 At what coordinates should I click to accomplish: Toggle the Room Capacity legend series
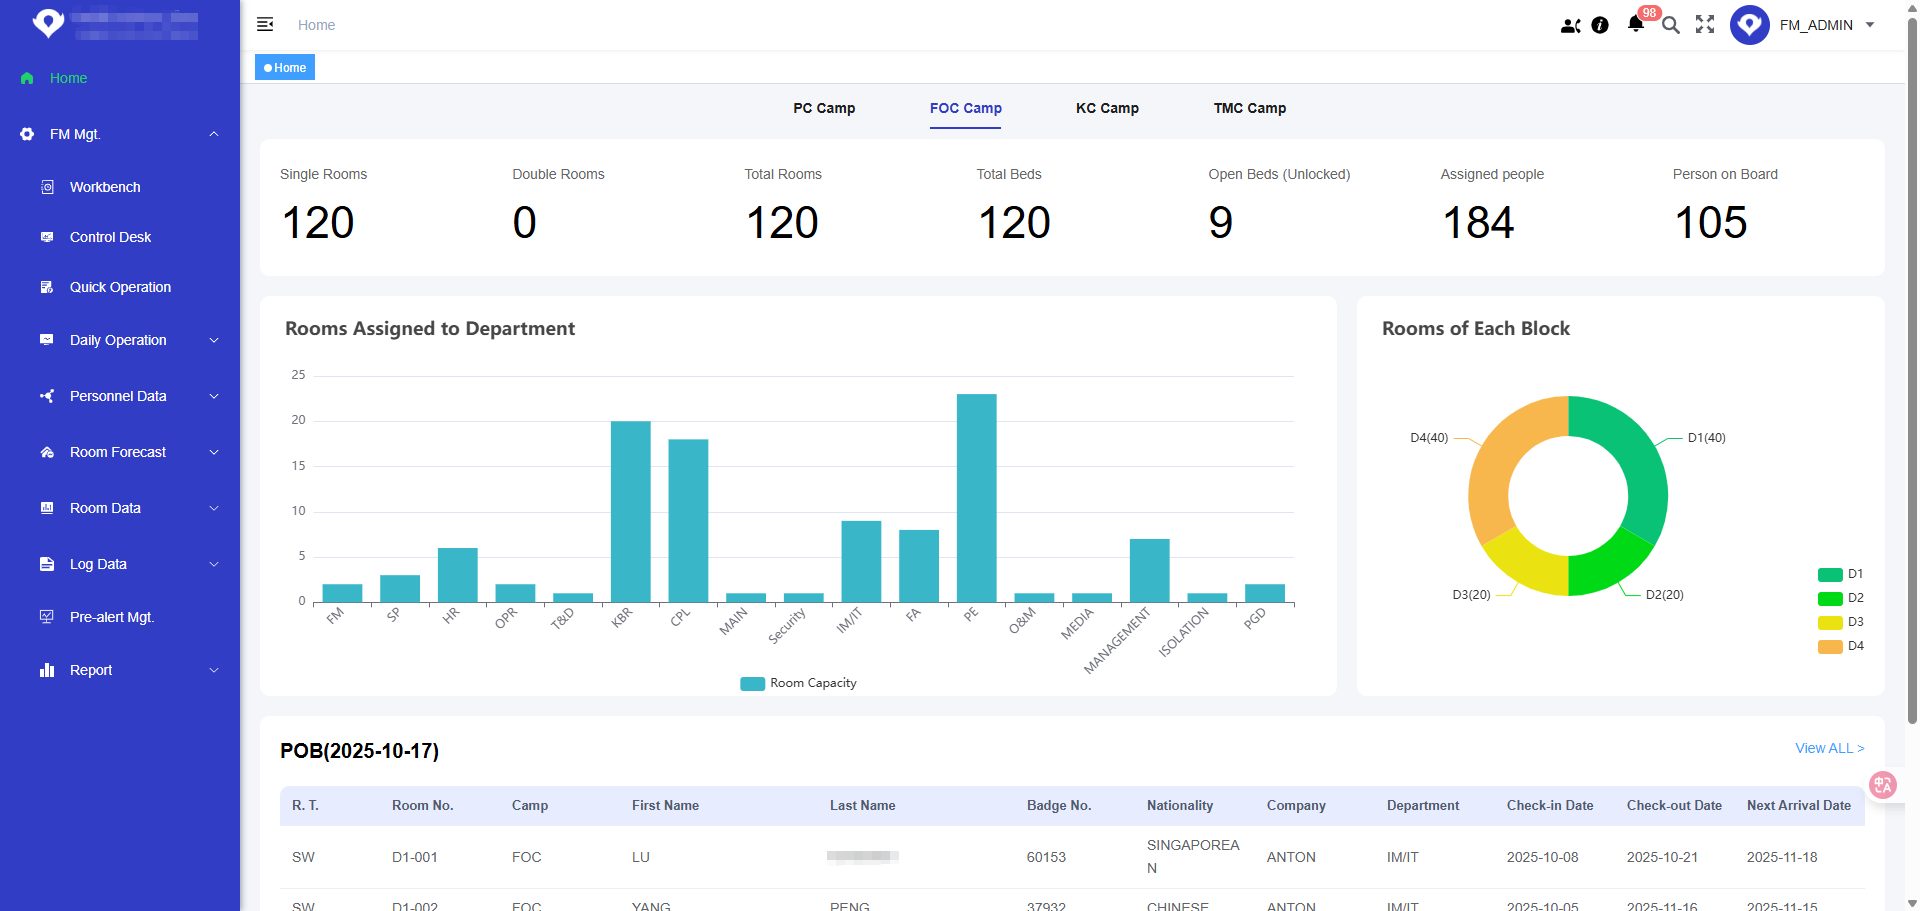798,683
